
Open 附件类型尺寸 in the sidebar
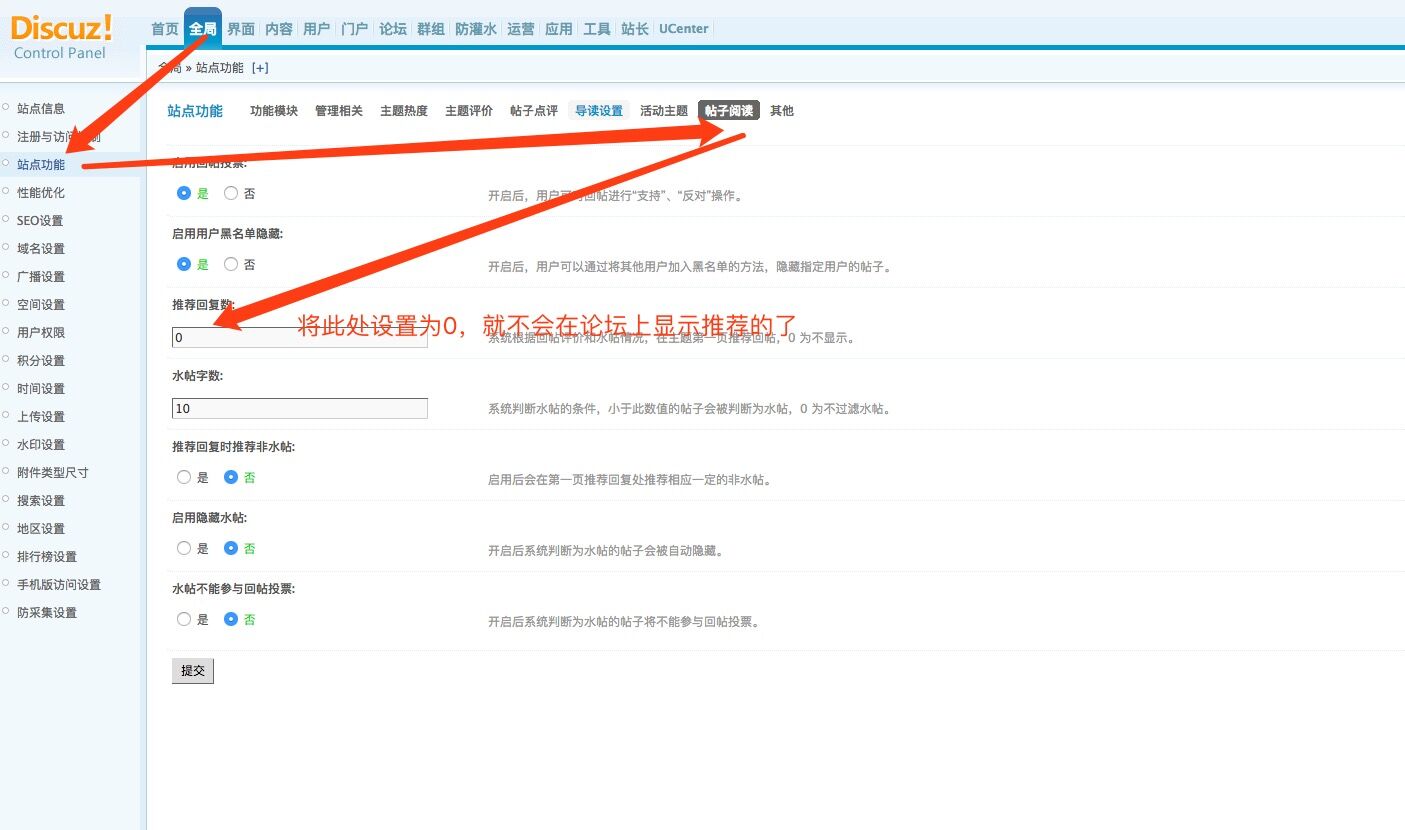pyautogui.click(x=53, y=473)
